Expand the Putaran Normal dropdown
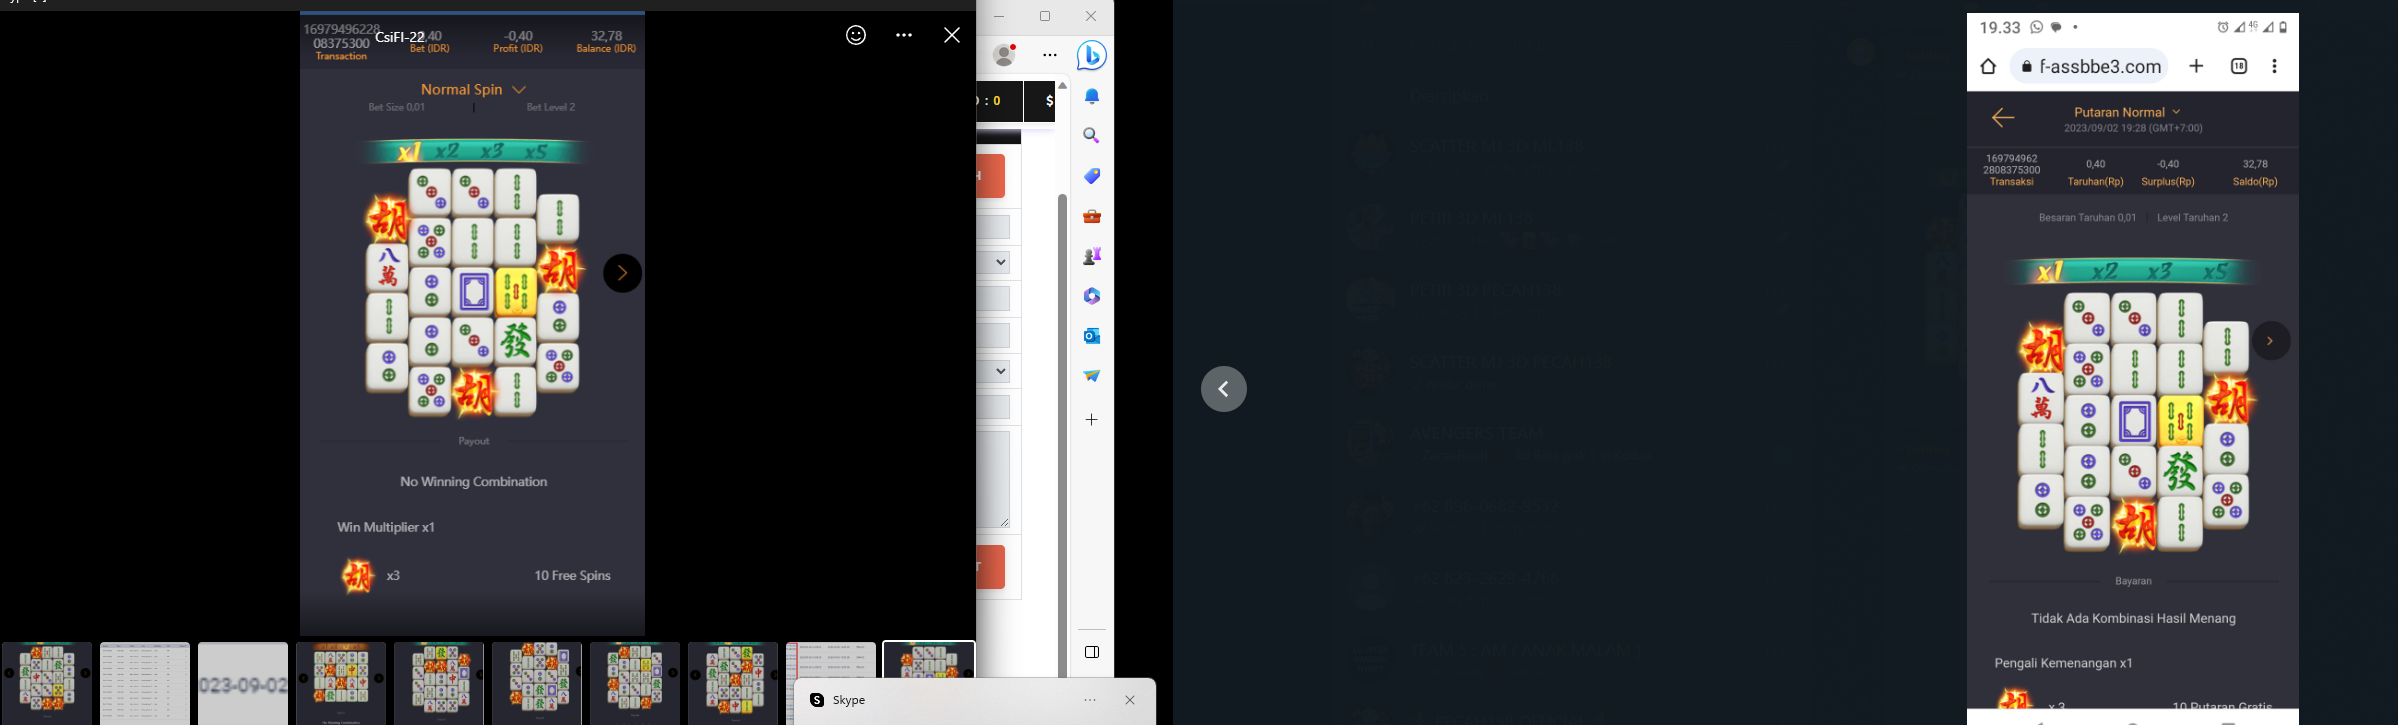Image resolution: width=2398 pixels, height=725 pixels. pos(2127,112)
